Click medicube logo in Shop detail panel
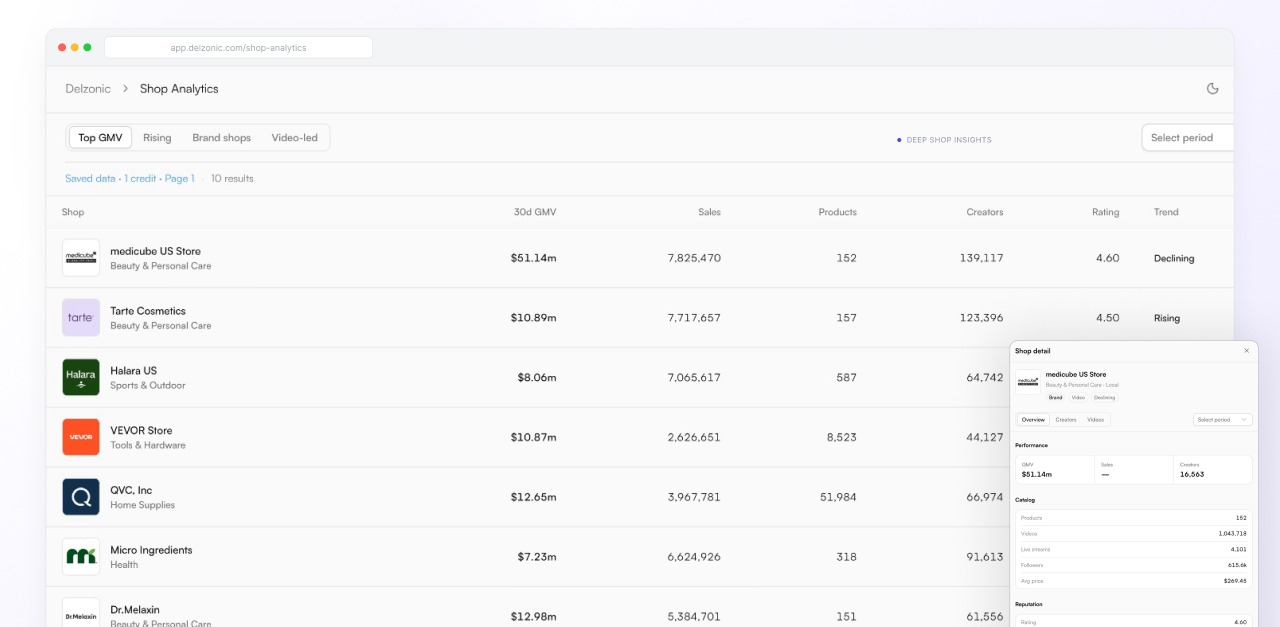Screen dimensions: 1280x627 1027,381
